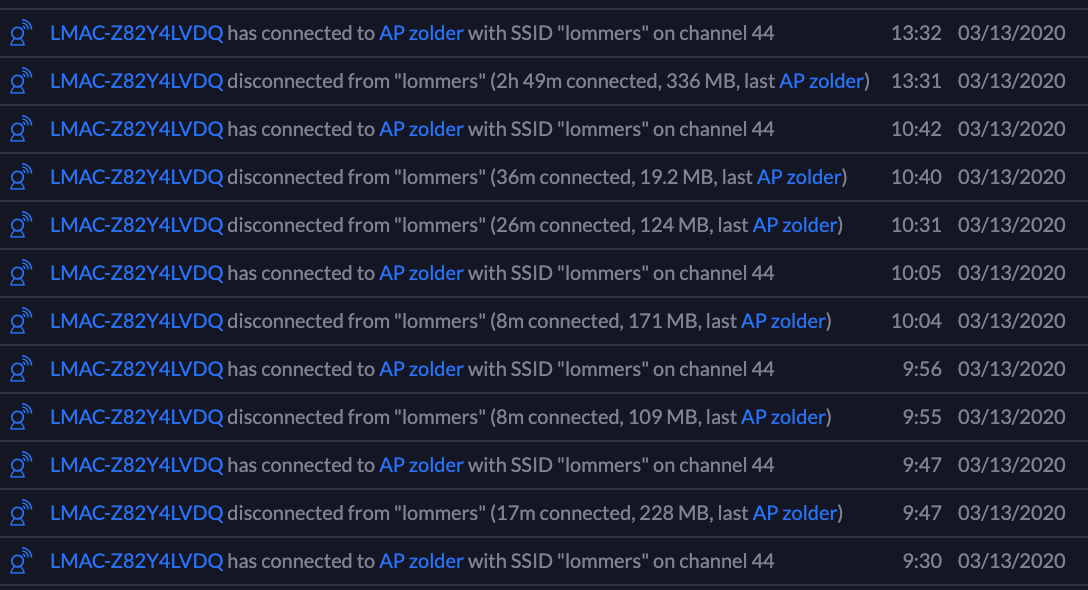1088x590 pixels.
Task: Click the AP zolder link in the 336 MB disconnect
Action: (821, 81)
